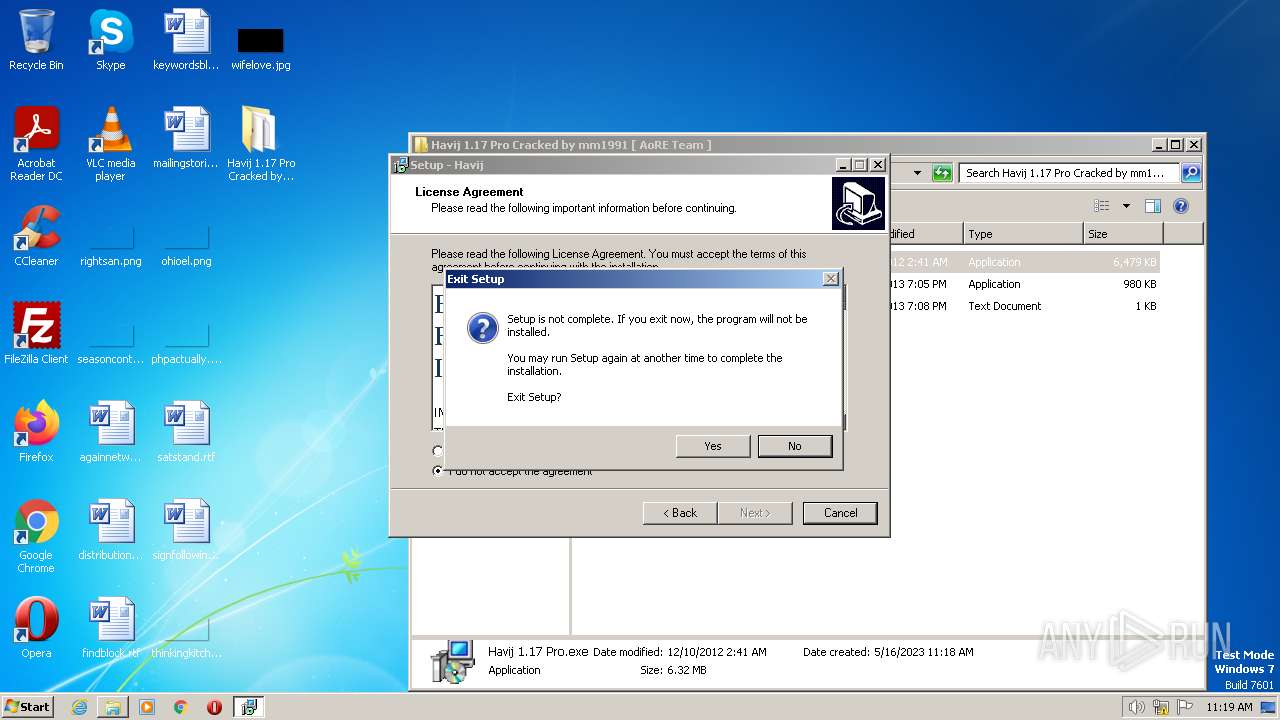Launch Firefox shortcut
This screenshot has width=1280, height=720.
pos(36,432)
